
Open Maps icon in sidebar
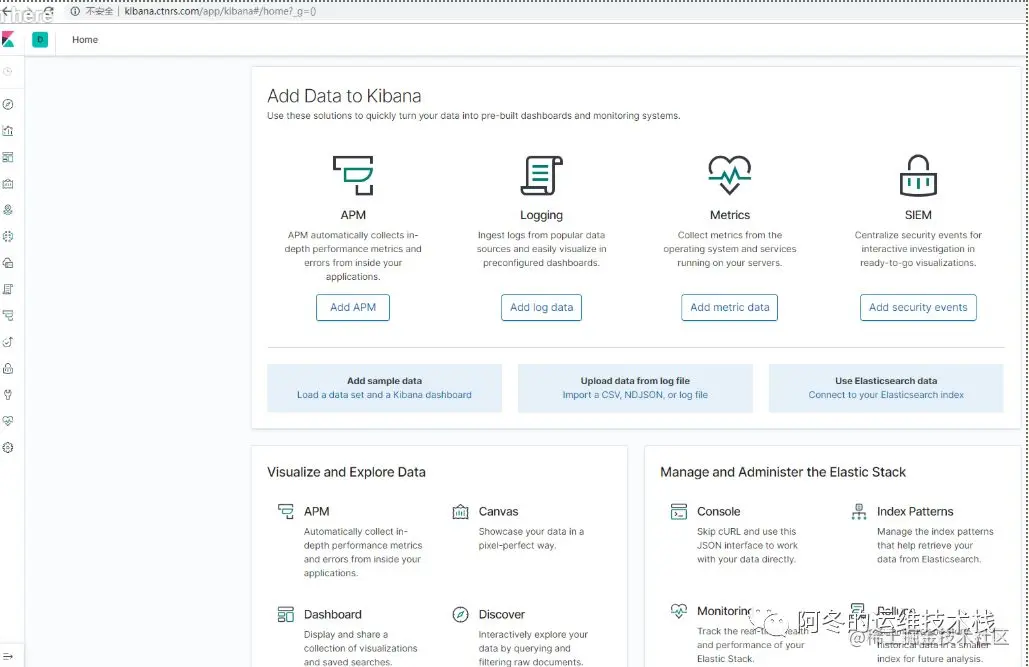(x=8, y=210)
